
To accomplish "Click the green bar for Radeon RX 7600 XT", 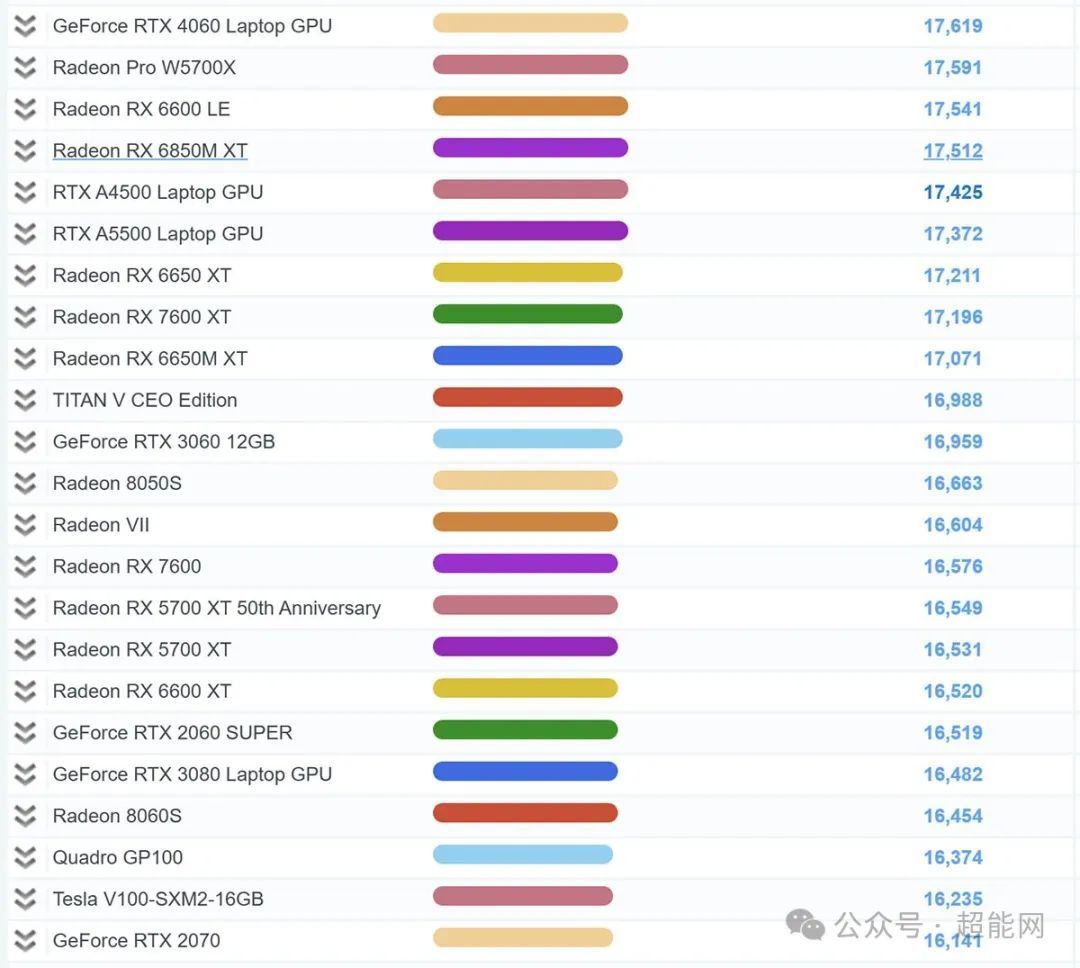I will pyautogui.click(x=528, y=314).
